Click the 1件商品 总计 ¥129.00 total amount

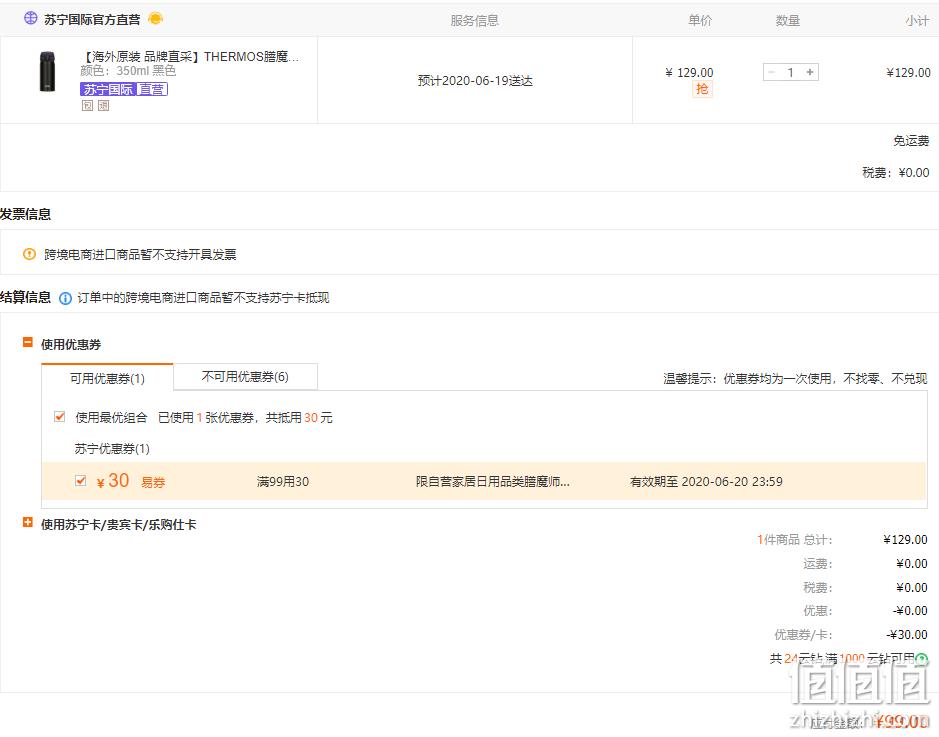tap(905, 539)
